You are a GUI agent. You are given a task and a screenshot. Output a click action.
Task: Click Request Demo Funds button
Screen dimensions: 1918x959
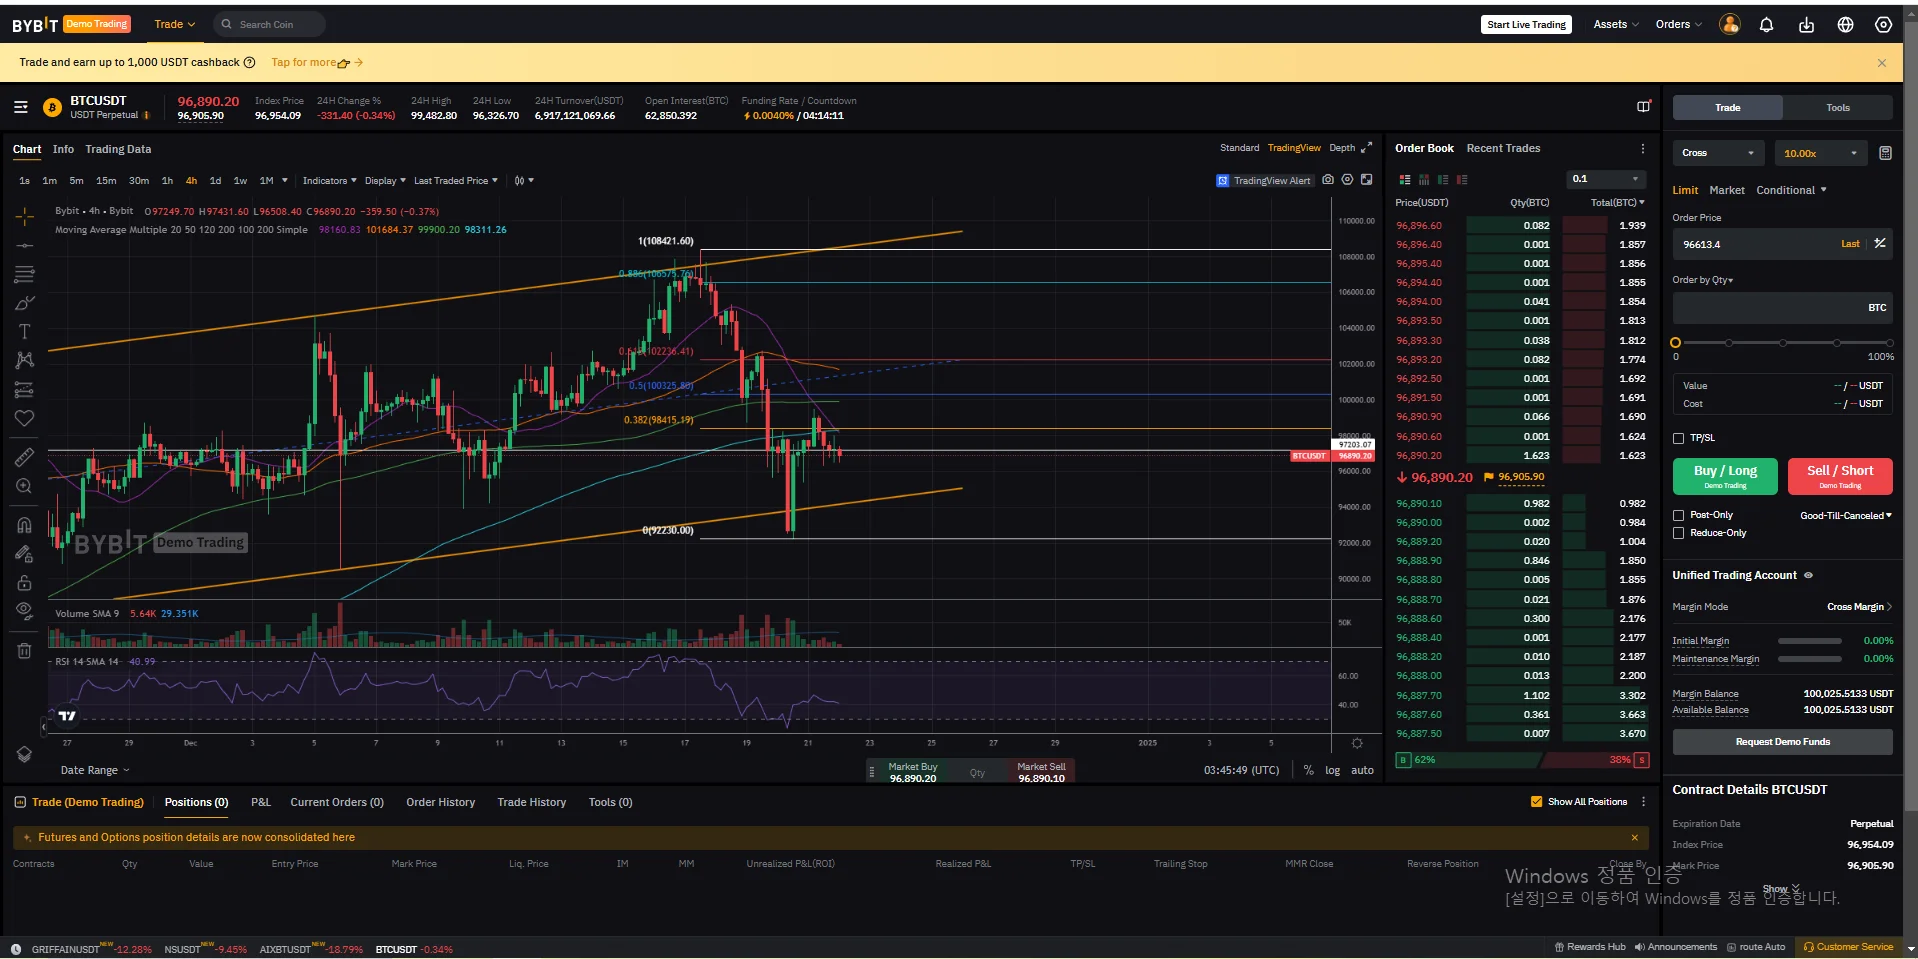[x=1783, y=742]
